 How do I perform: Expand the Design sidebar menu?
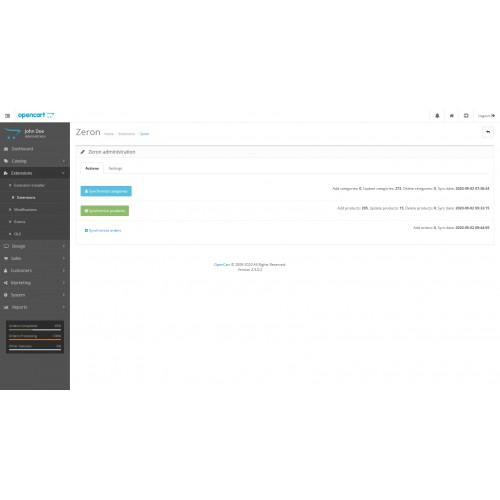coord(35,246)
